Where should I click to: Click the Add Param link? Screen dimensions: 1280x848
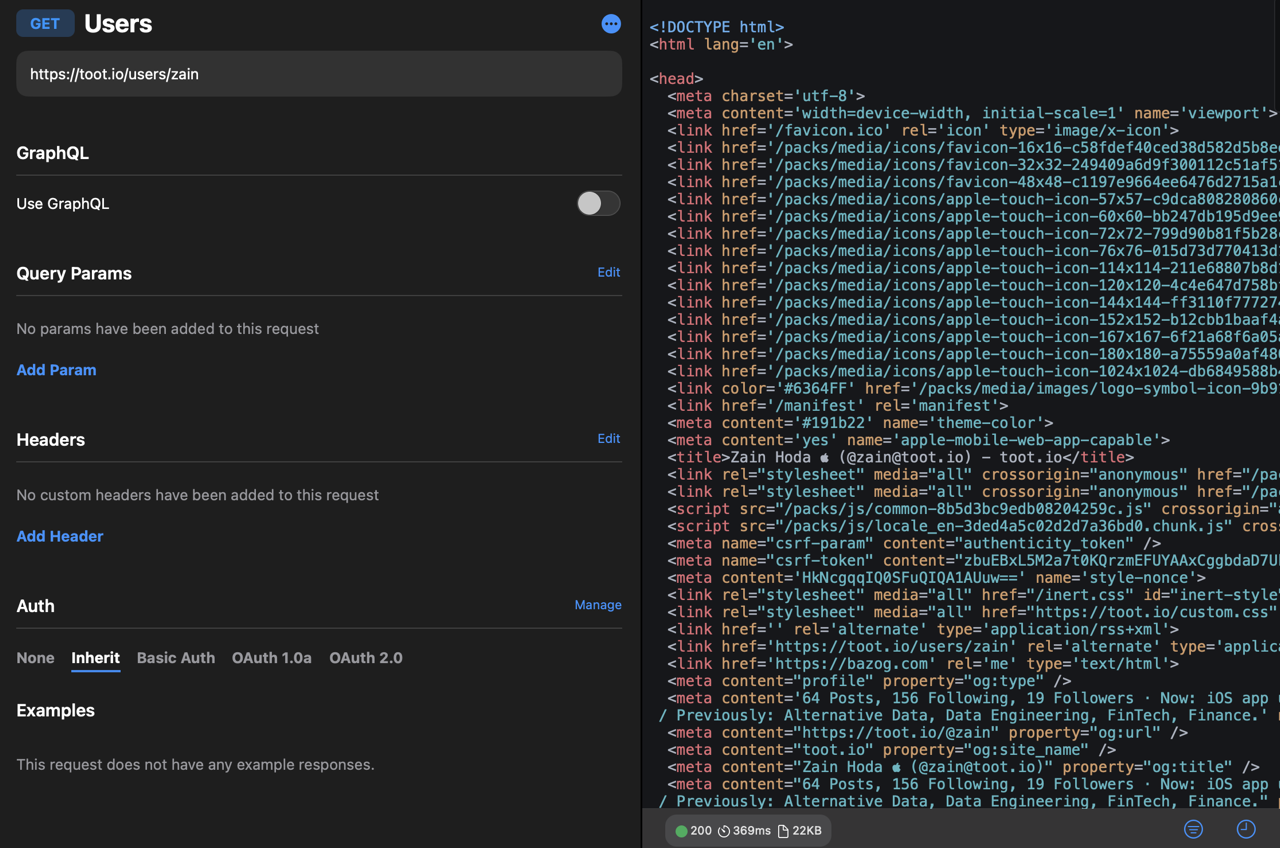(57, 370)
